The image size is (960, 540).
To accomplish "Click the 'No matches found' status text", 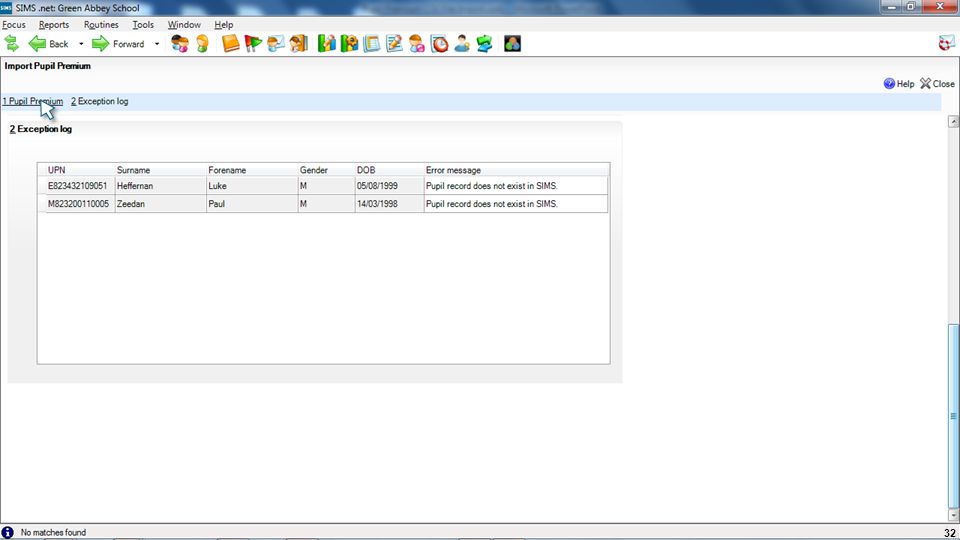I will click(x=53, y=533).
